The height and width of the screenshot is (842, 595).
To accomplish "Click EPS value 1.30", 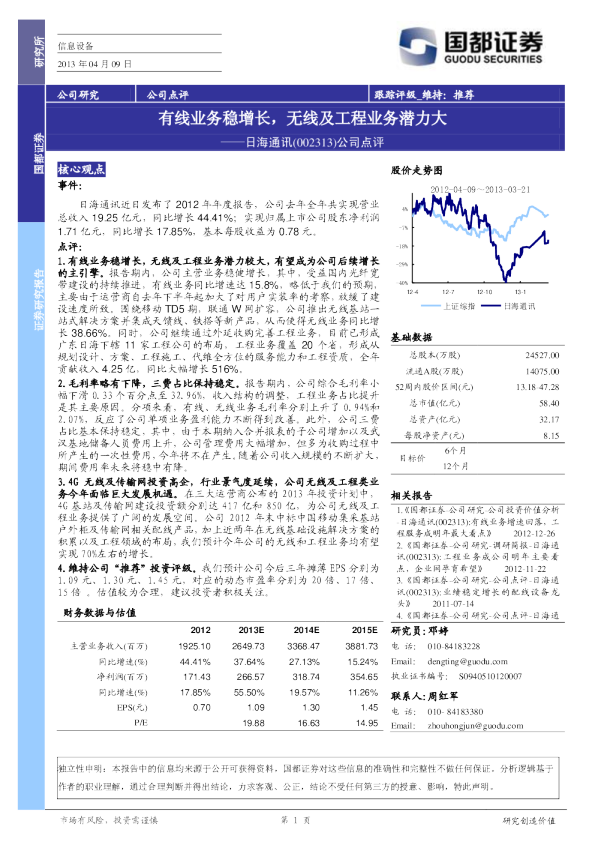I will point(311,708).
